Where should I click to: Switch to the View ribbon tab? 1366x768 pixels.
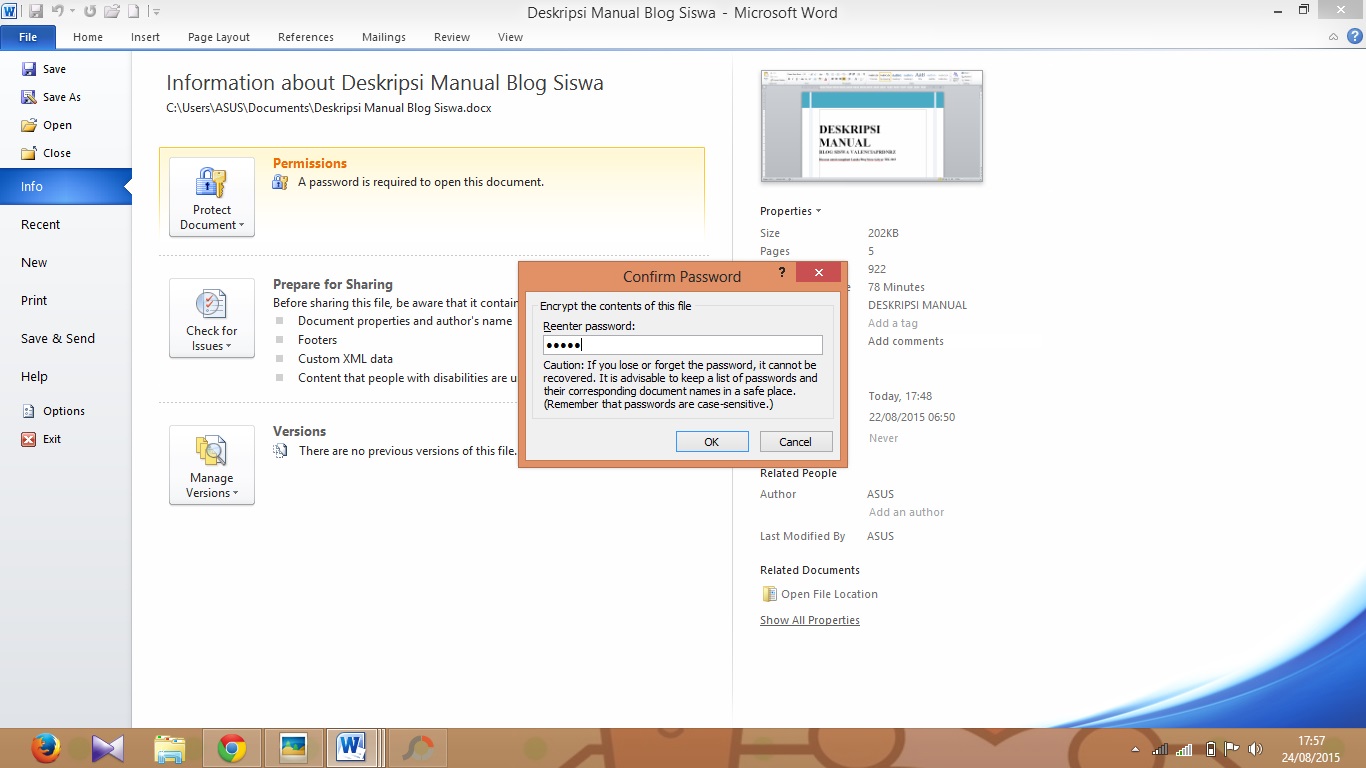click(x=510, y=37)
